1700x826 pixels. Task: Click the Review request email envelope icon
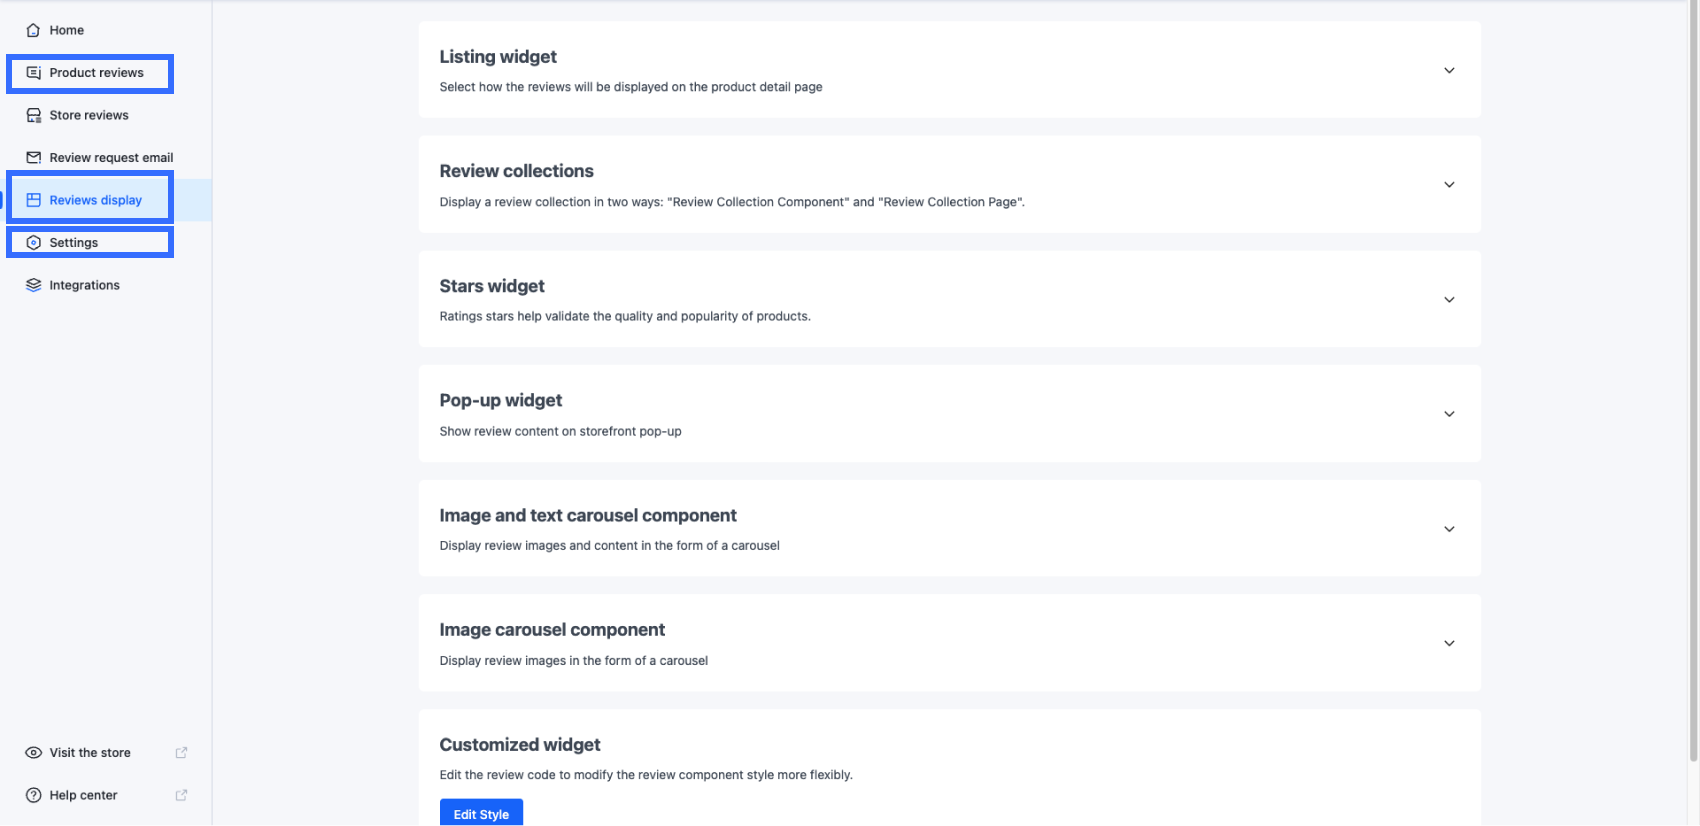point(33,157)
